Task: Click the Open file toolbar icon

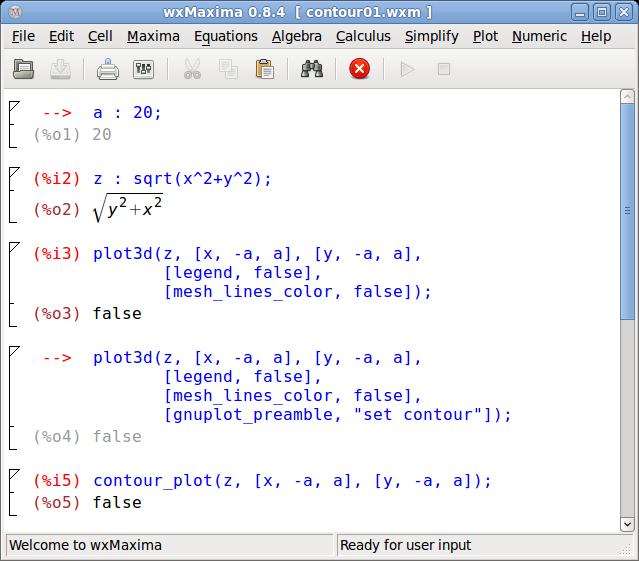Action: pyautogui.click(x=23, y=69)
